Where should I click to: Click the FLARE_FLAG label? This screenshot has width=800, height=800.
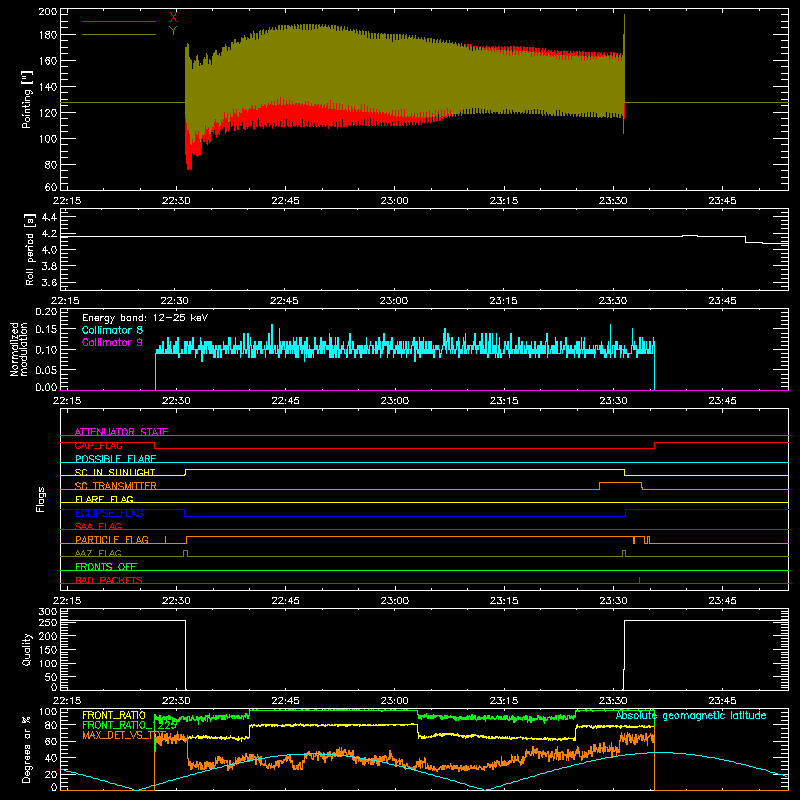pyautogui.click(x=104, y=499)
